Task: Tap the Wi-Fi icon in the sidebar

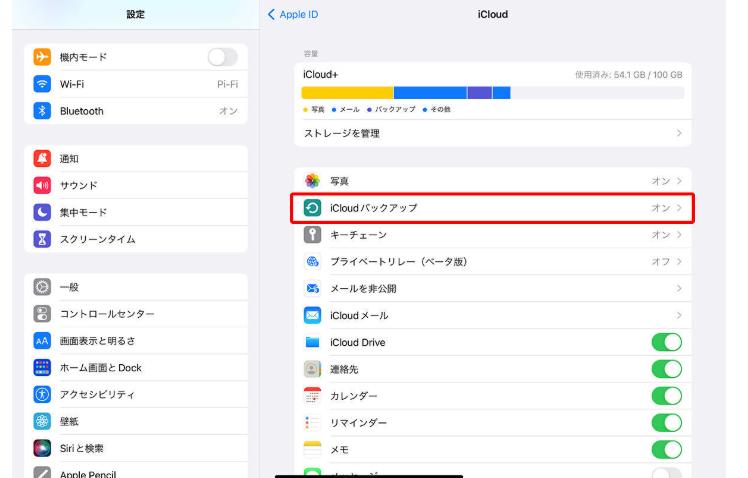Action: tap(42, 84)
